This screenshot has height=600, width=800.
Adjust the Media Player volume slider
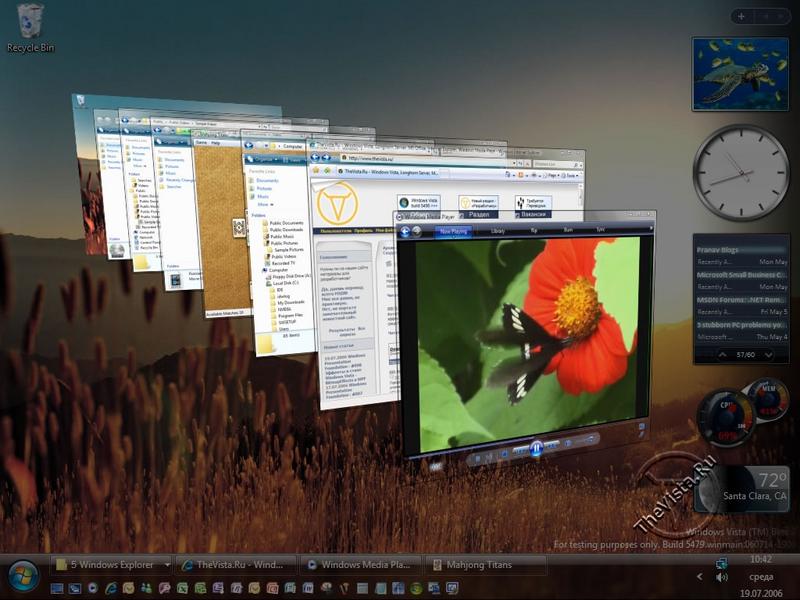585,441
